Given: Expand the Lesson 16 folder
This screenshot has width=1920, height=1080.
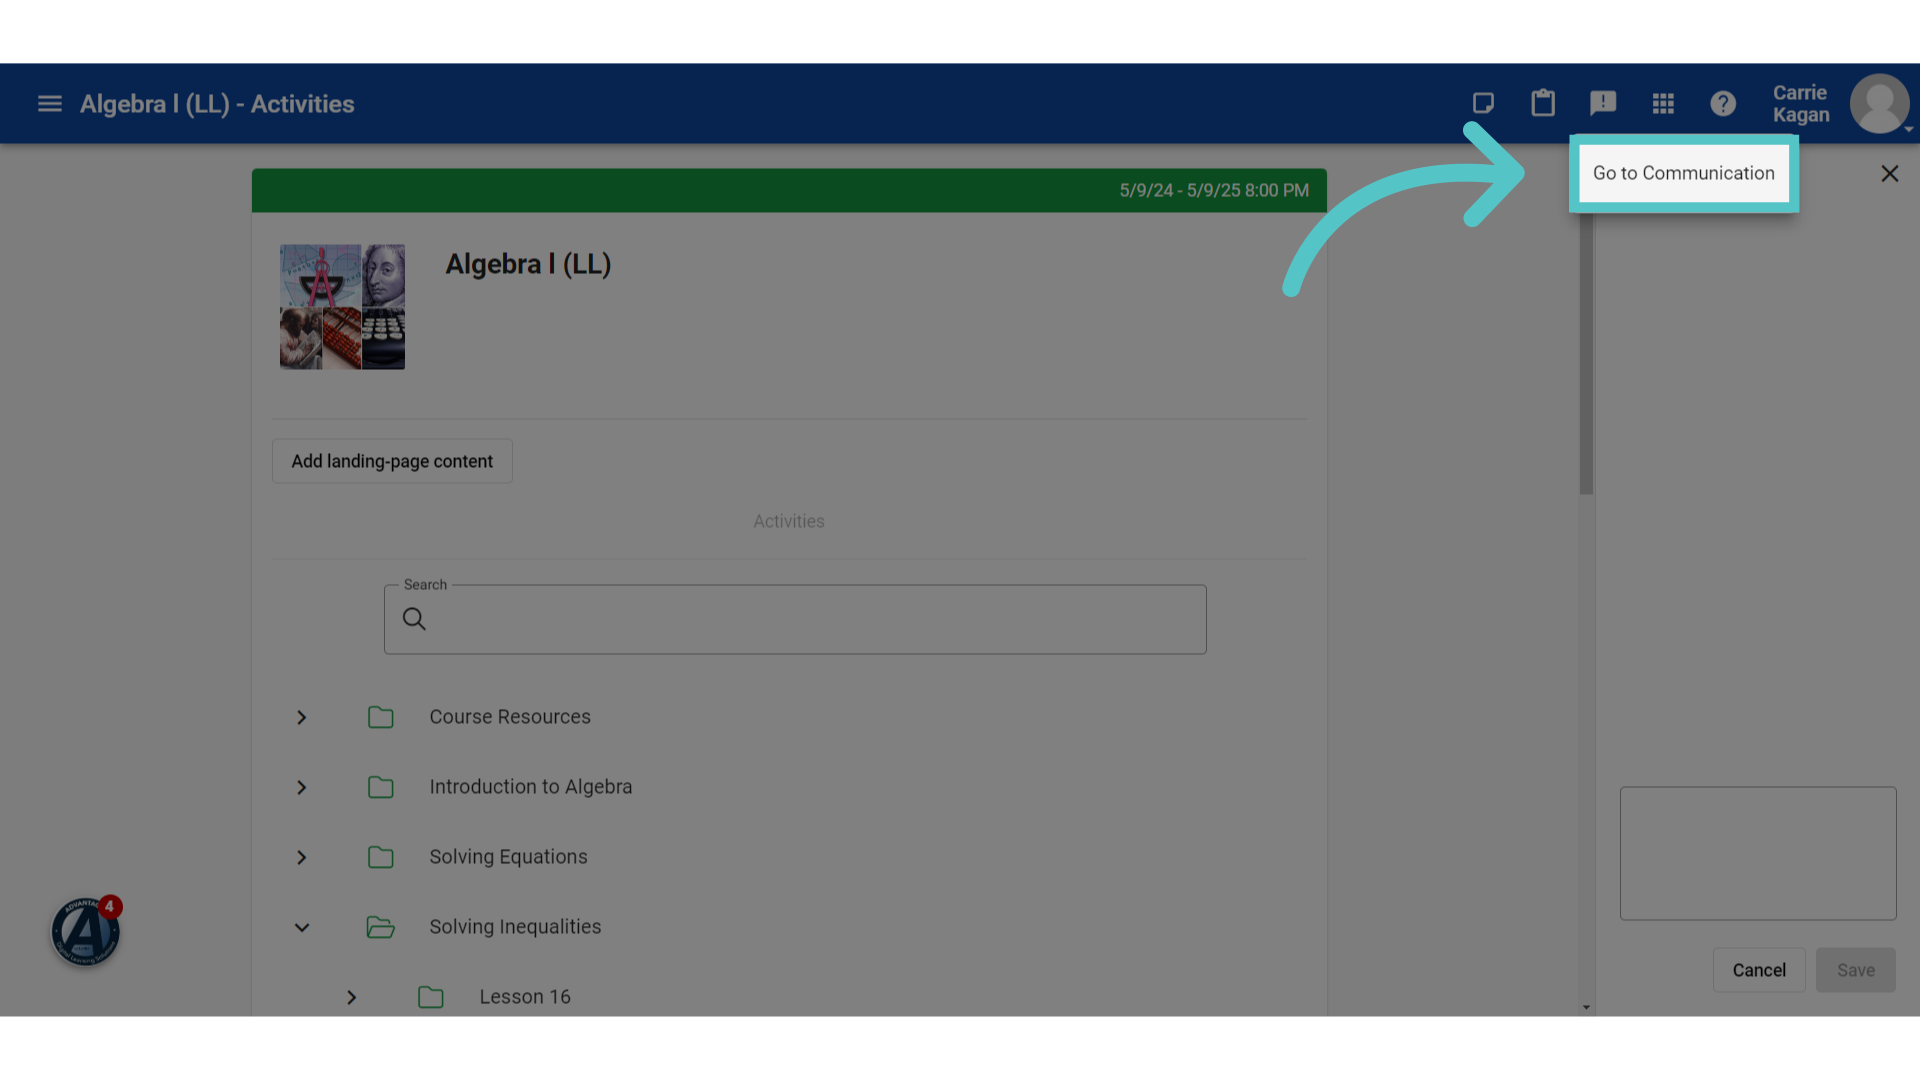Looking at the screenshot, I should click(351, 997).
